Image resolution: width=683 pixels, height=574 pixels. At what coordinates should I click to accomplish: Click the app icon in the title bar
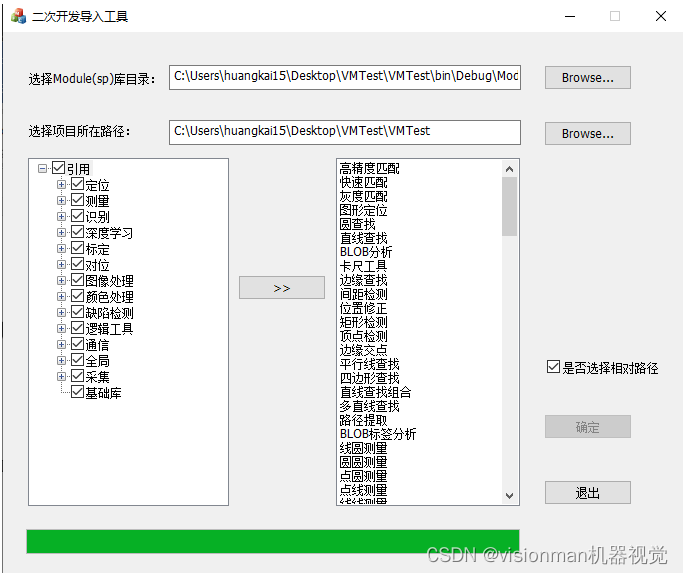(x=18, y=16)
